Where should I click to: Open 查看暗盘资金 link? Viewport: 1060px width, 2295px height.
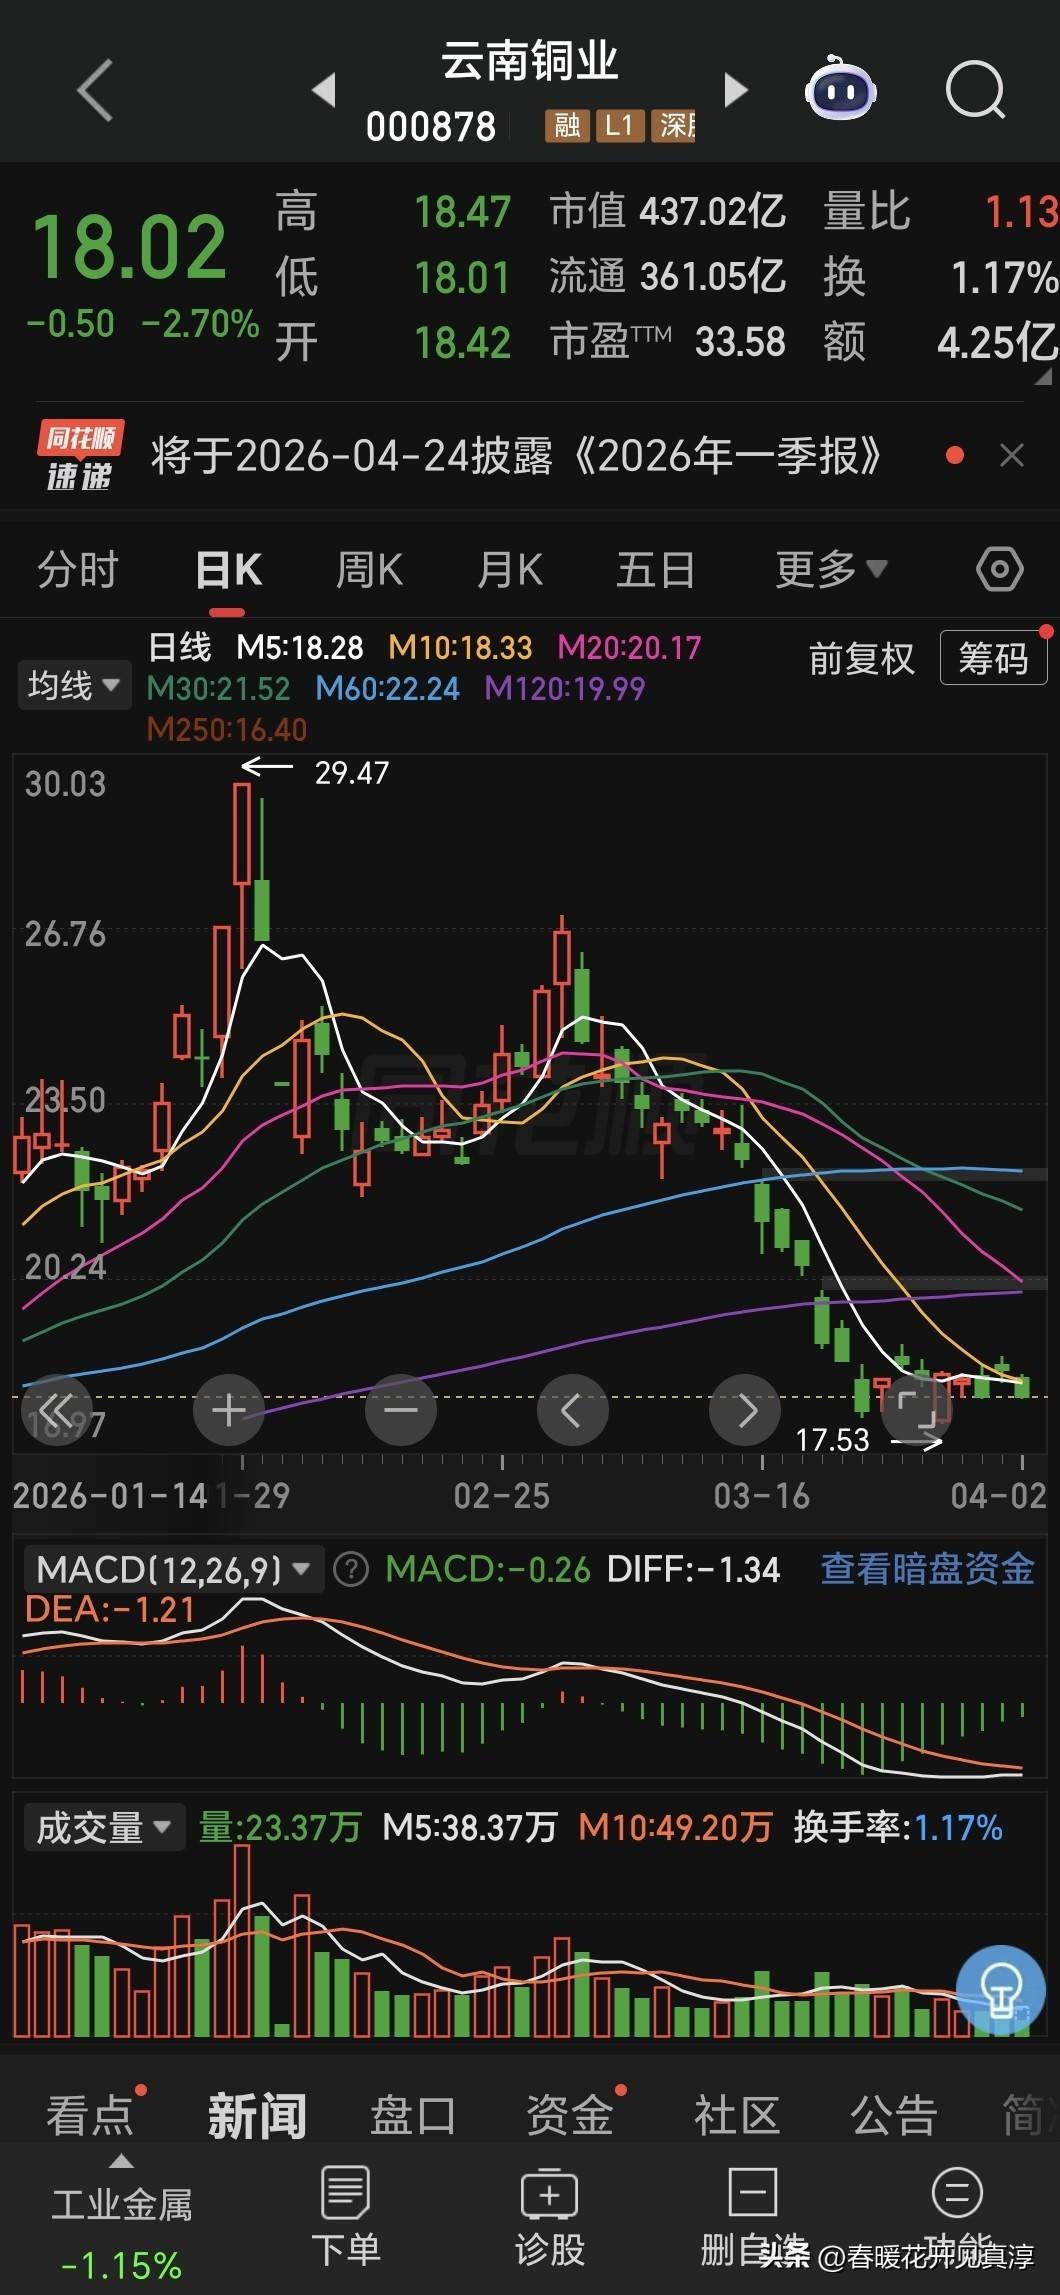(927, 1569)
